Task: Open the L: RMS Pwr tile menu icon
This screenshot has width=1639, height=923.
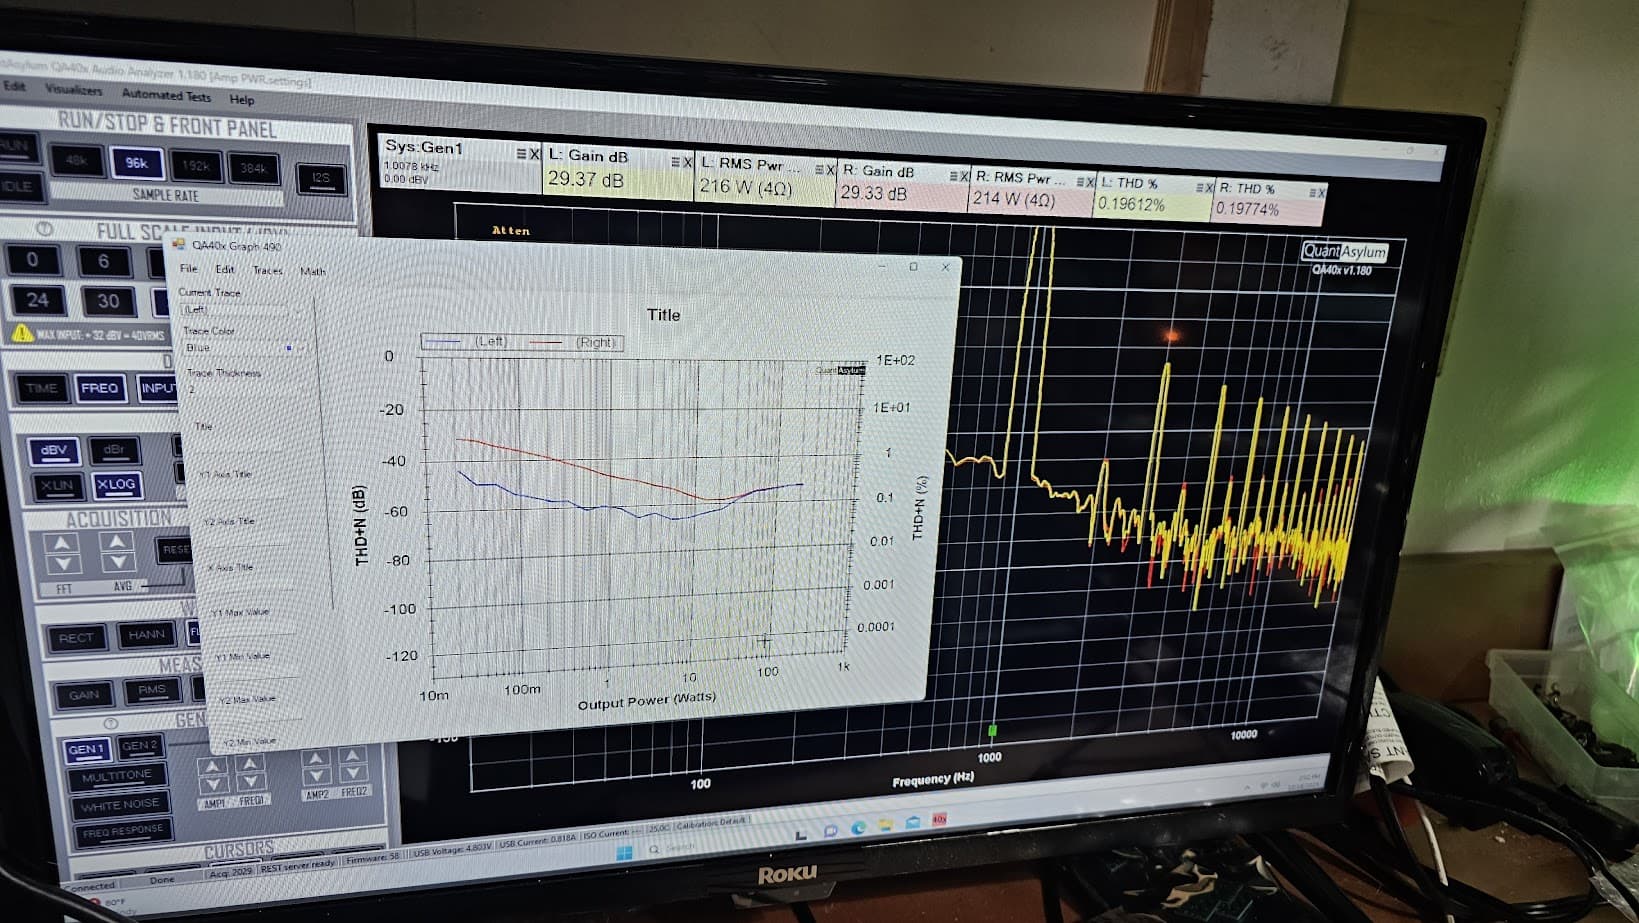Action: [819, 169]
